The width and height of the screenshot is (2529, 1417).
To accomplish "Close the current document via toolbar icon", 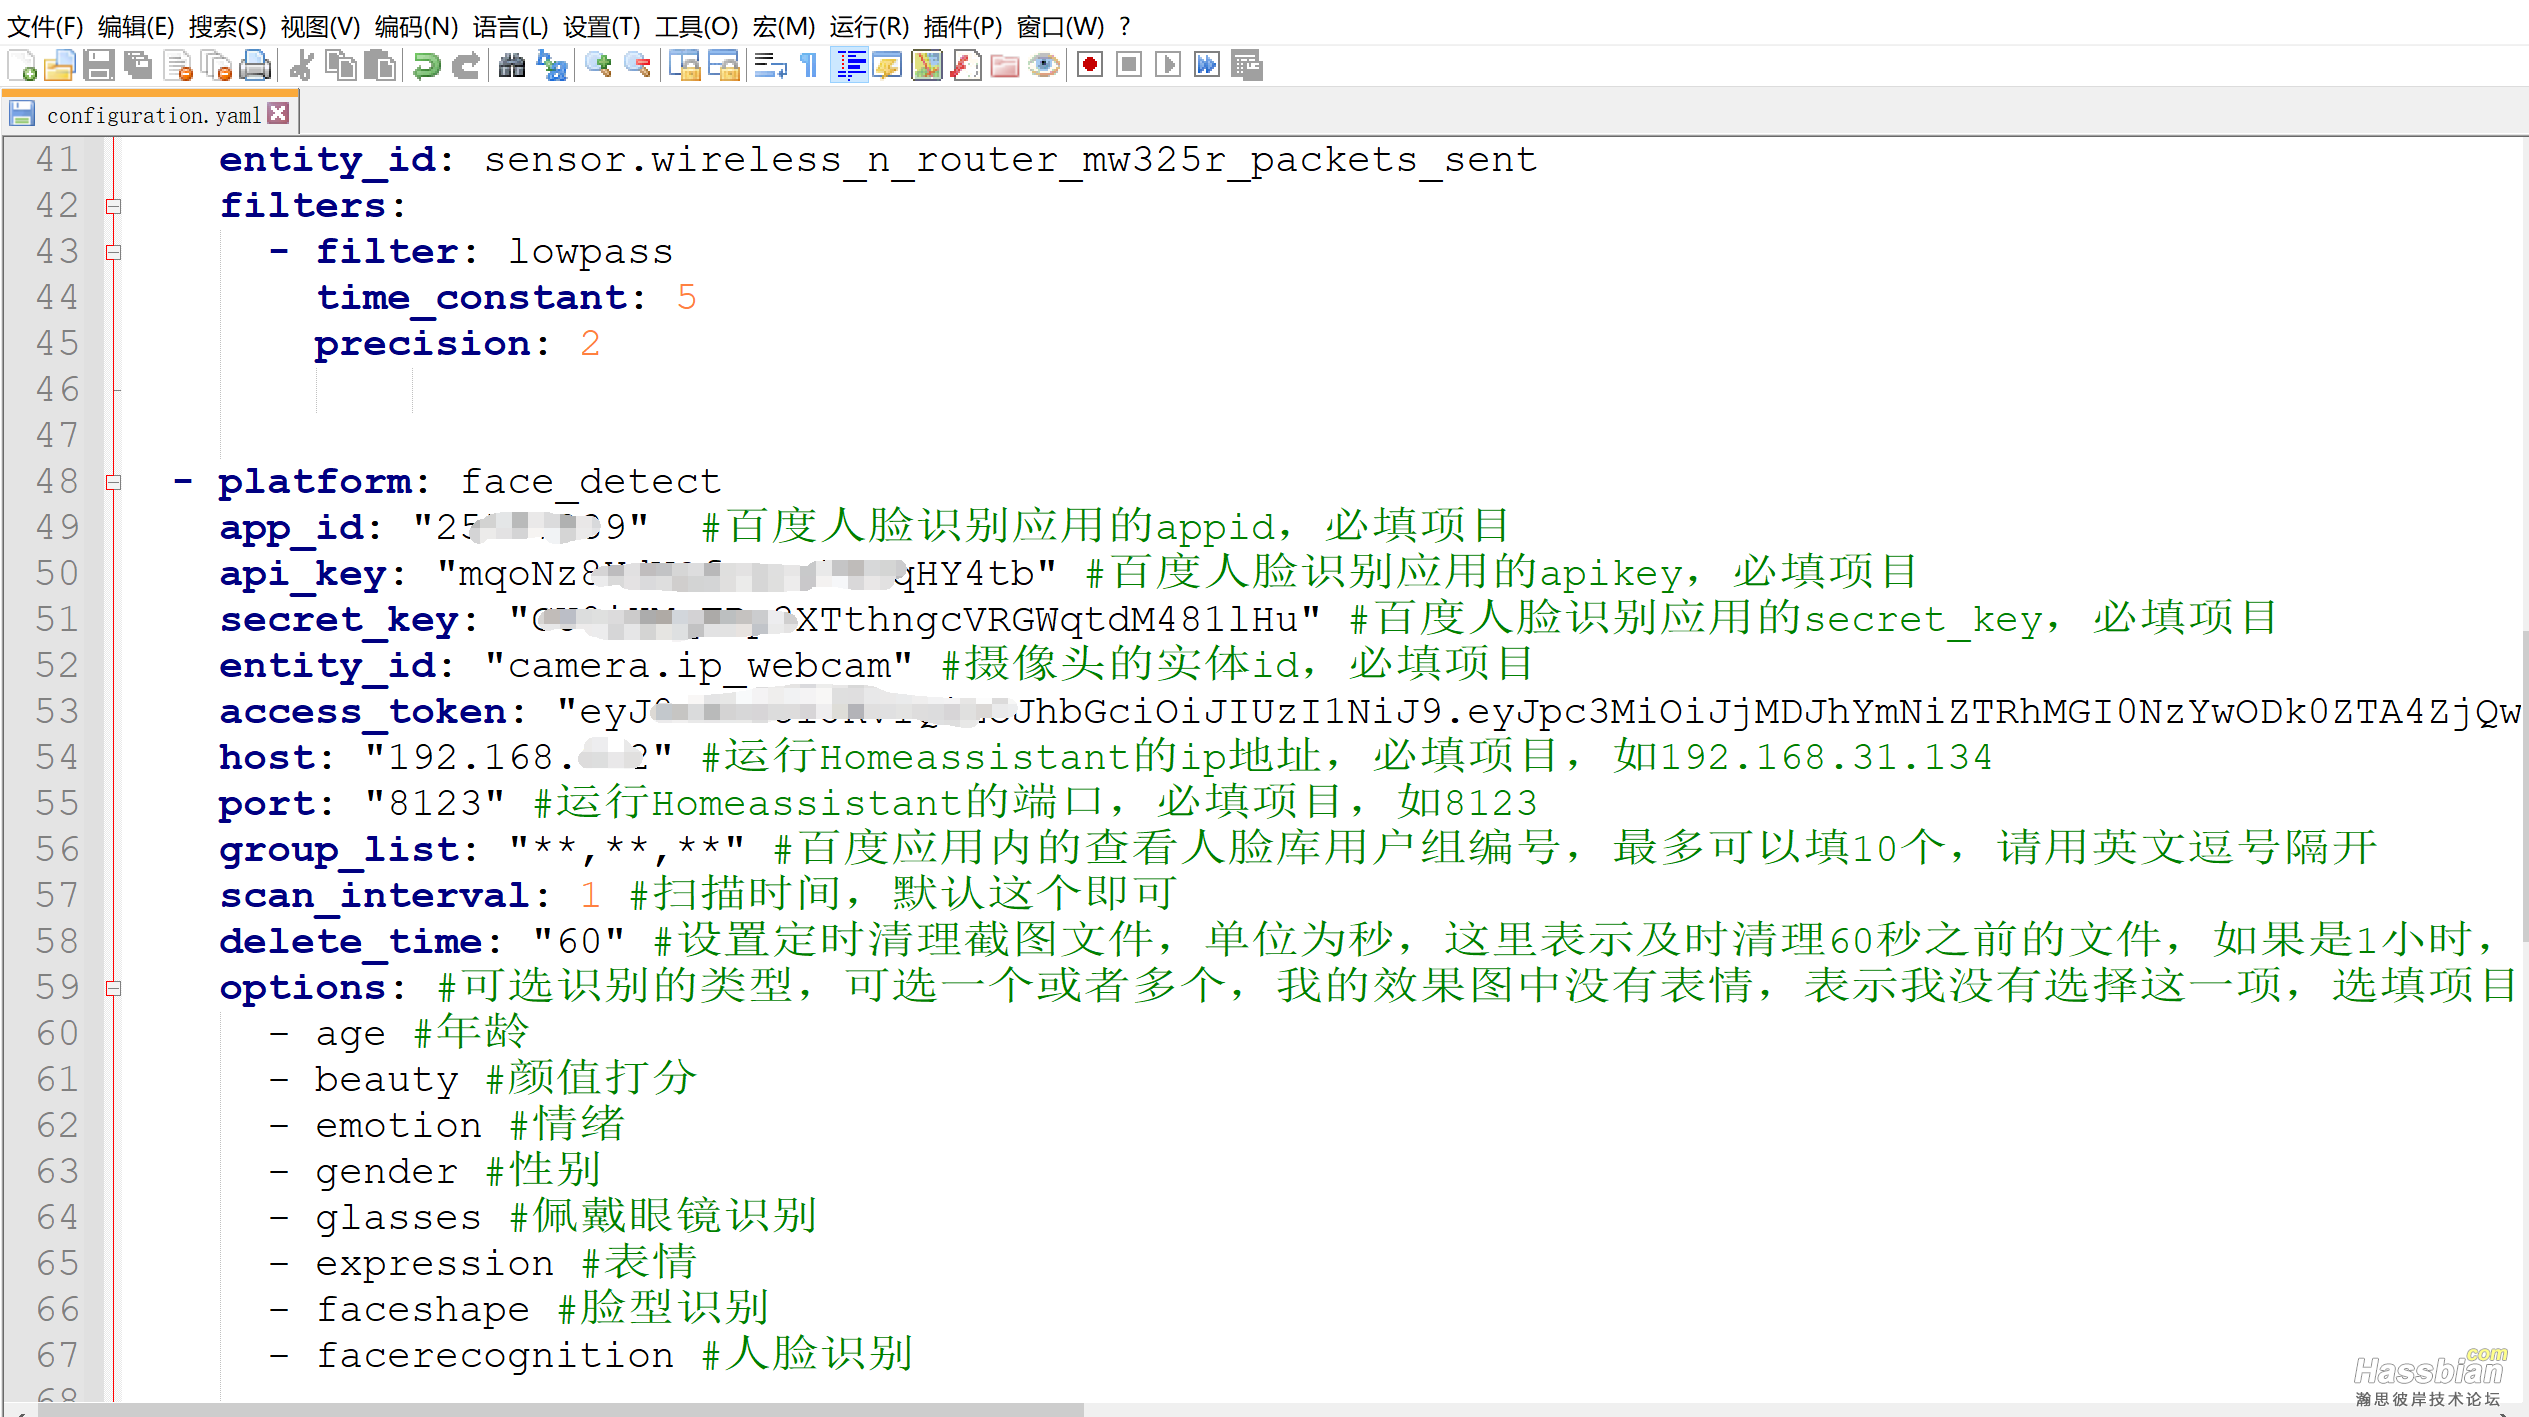I will [x=178, y=66].
